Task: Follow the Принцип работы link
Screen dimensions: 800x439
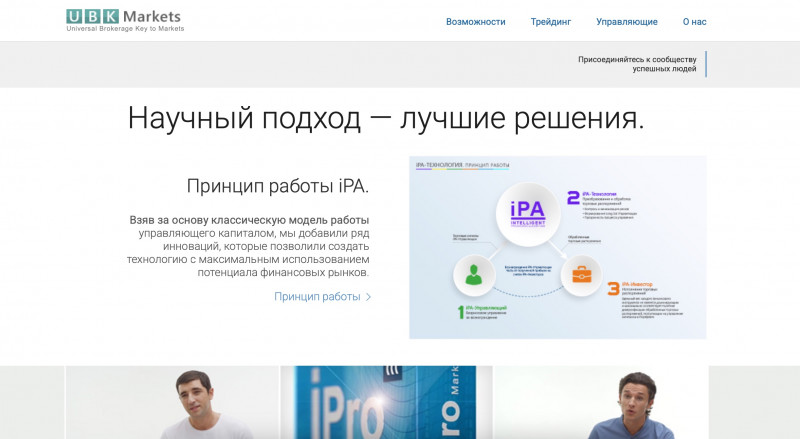Action: point(317,297)
